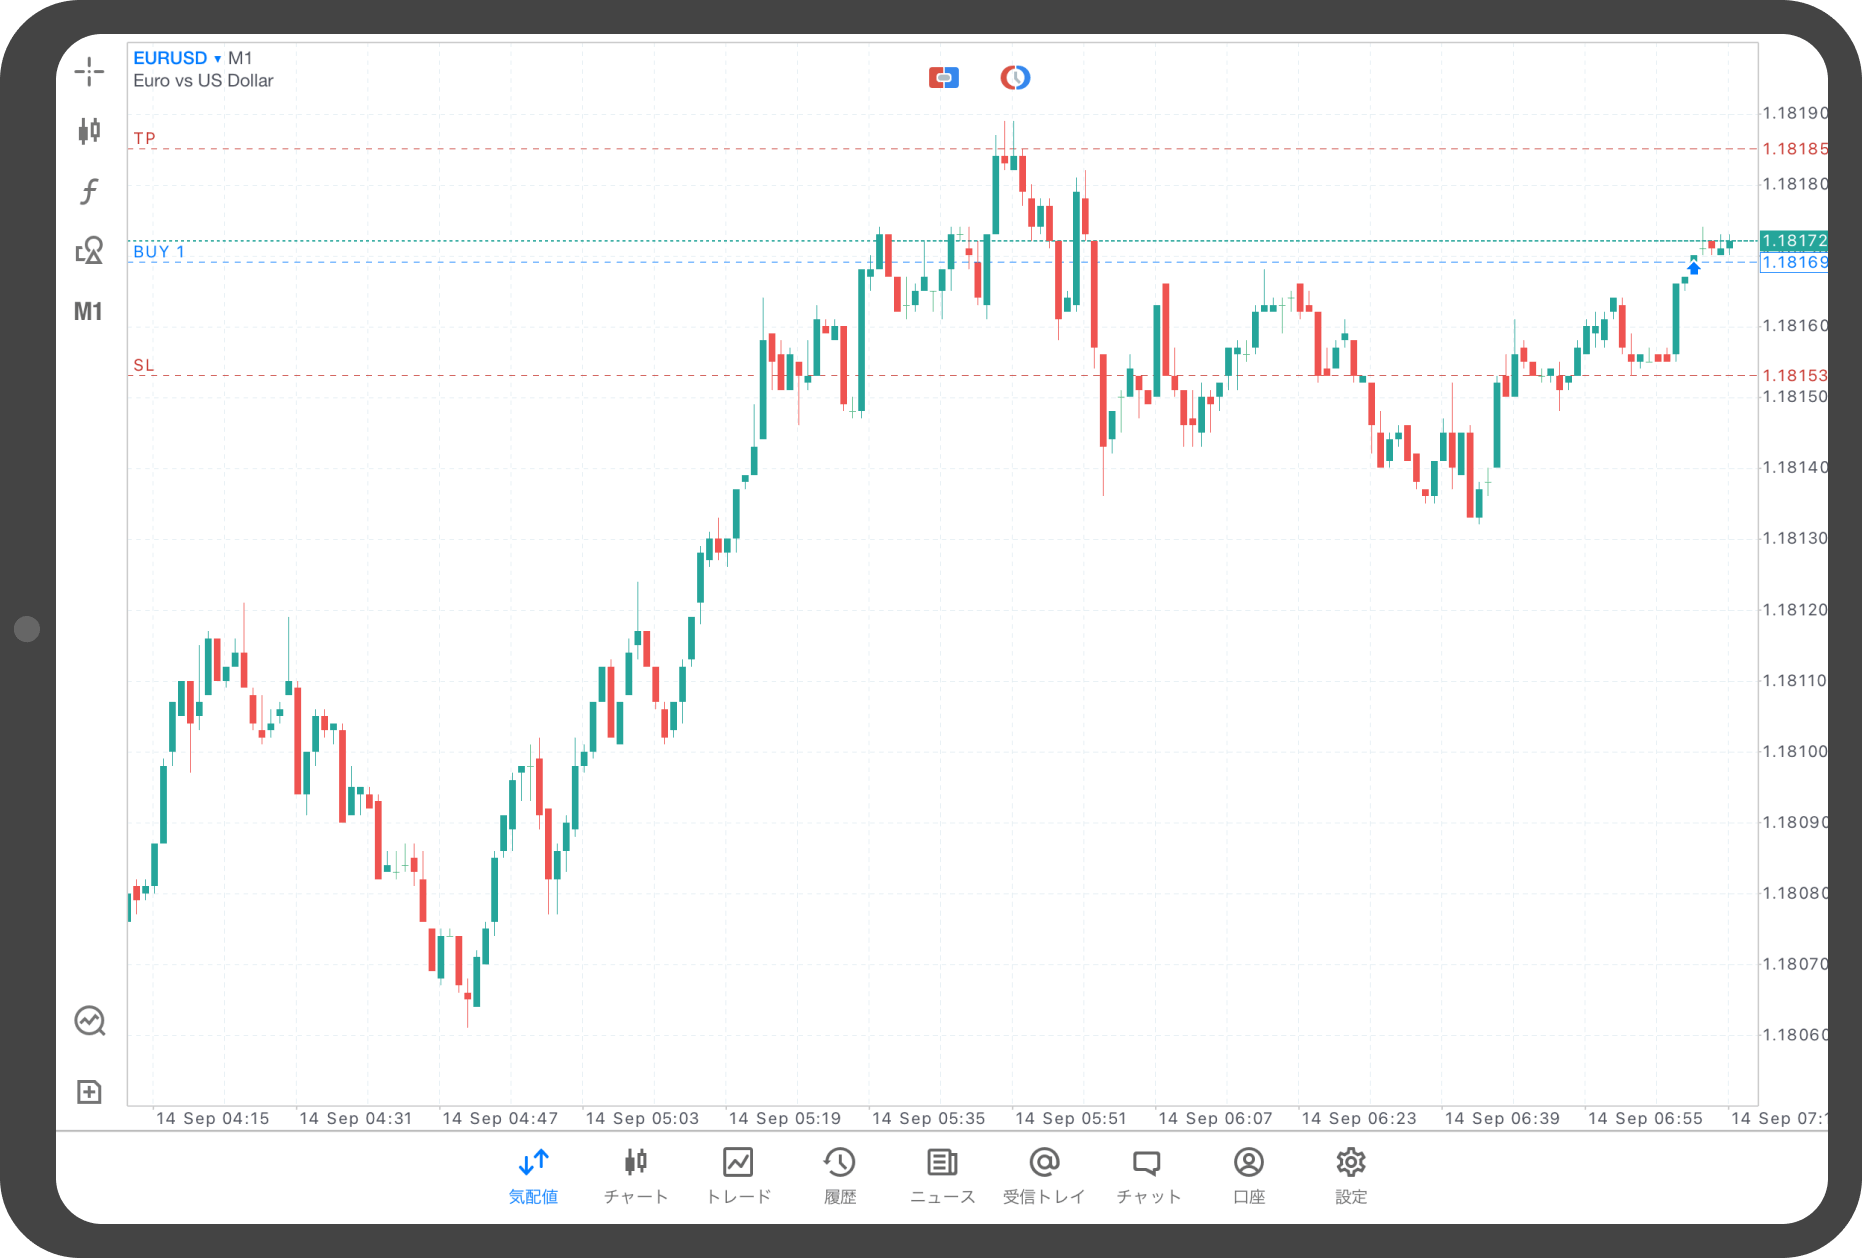Expand the EURUSD symbol dropdown
1862x1258 pixels.
point(177,58)
